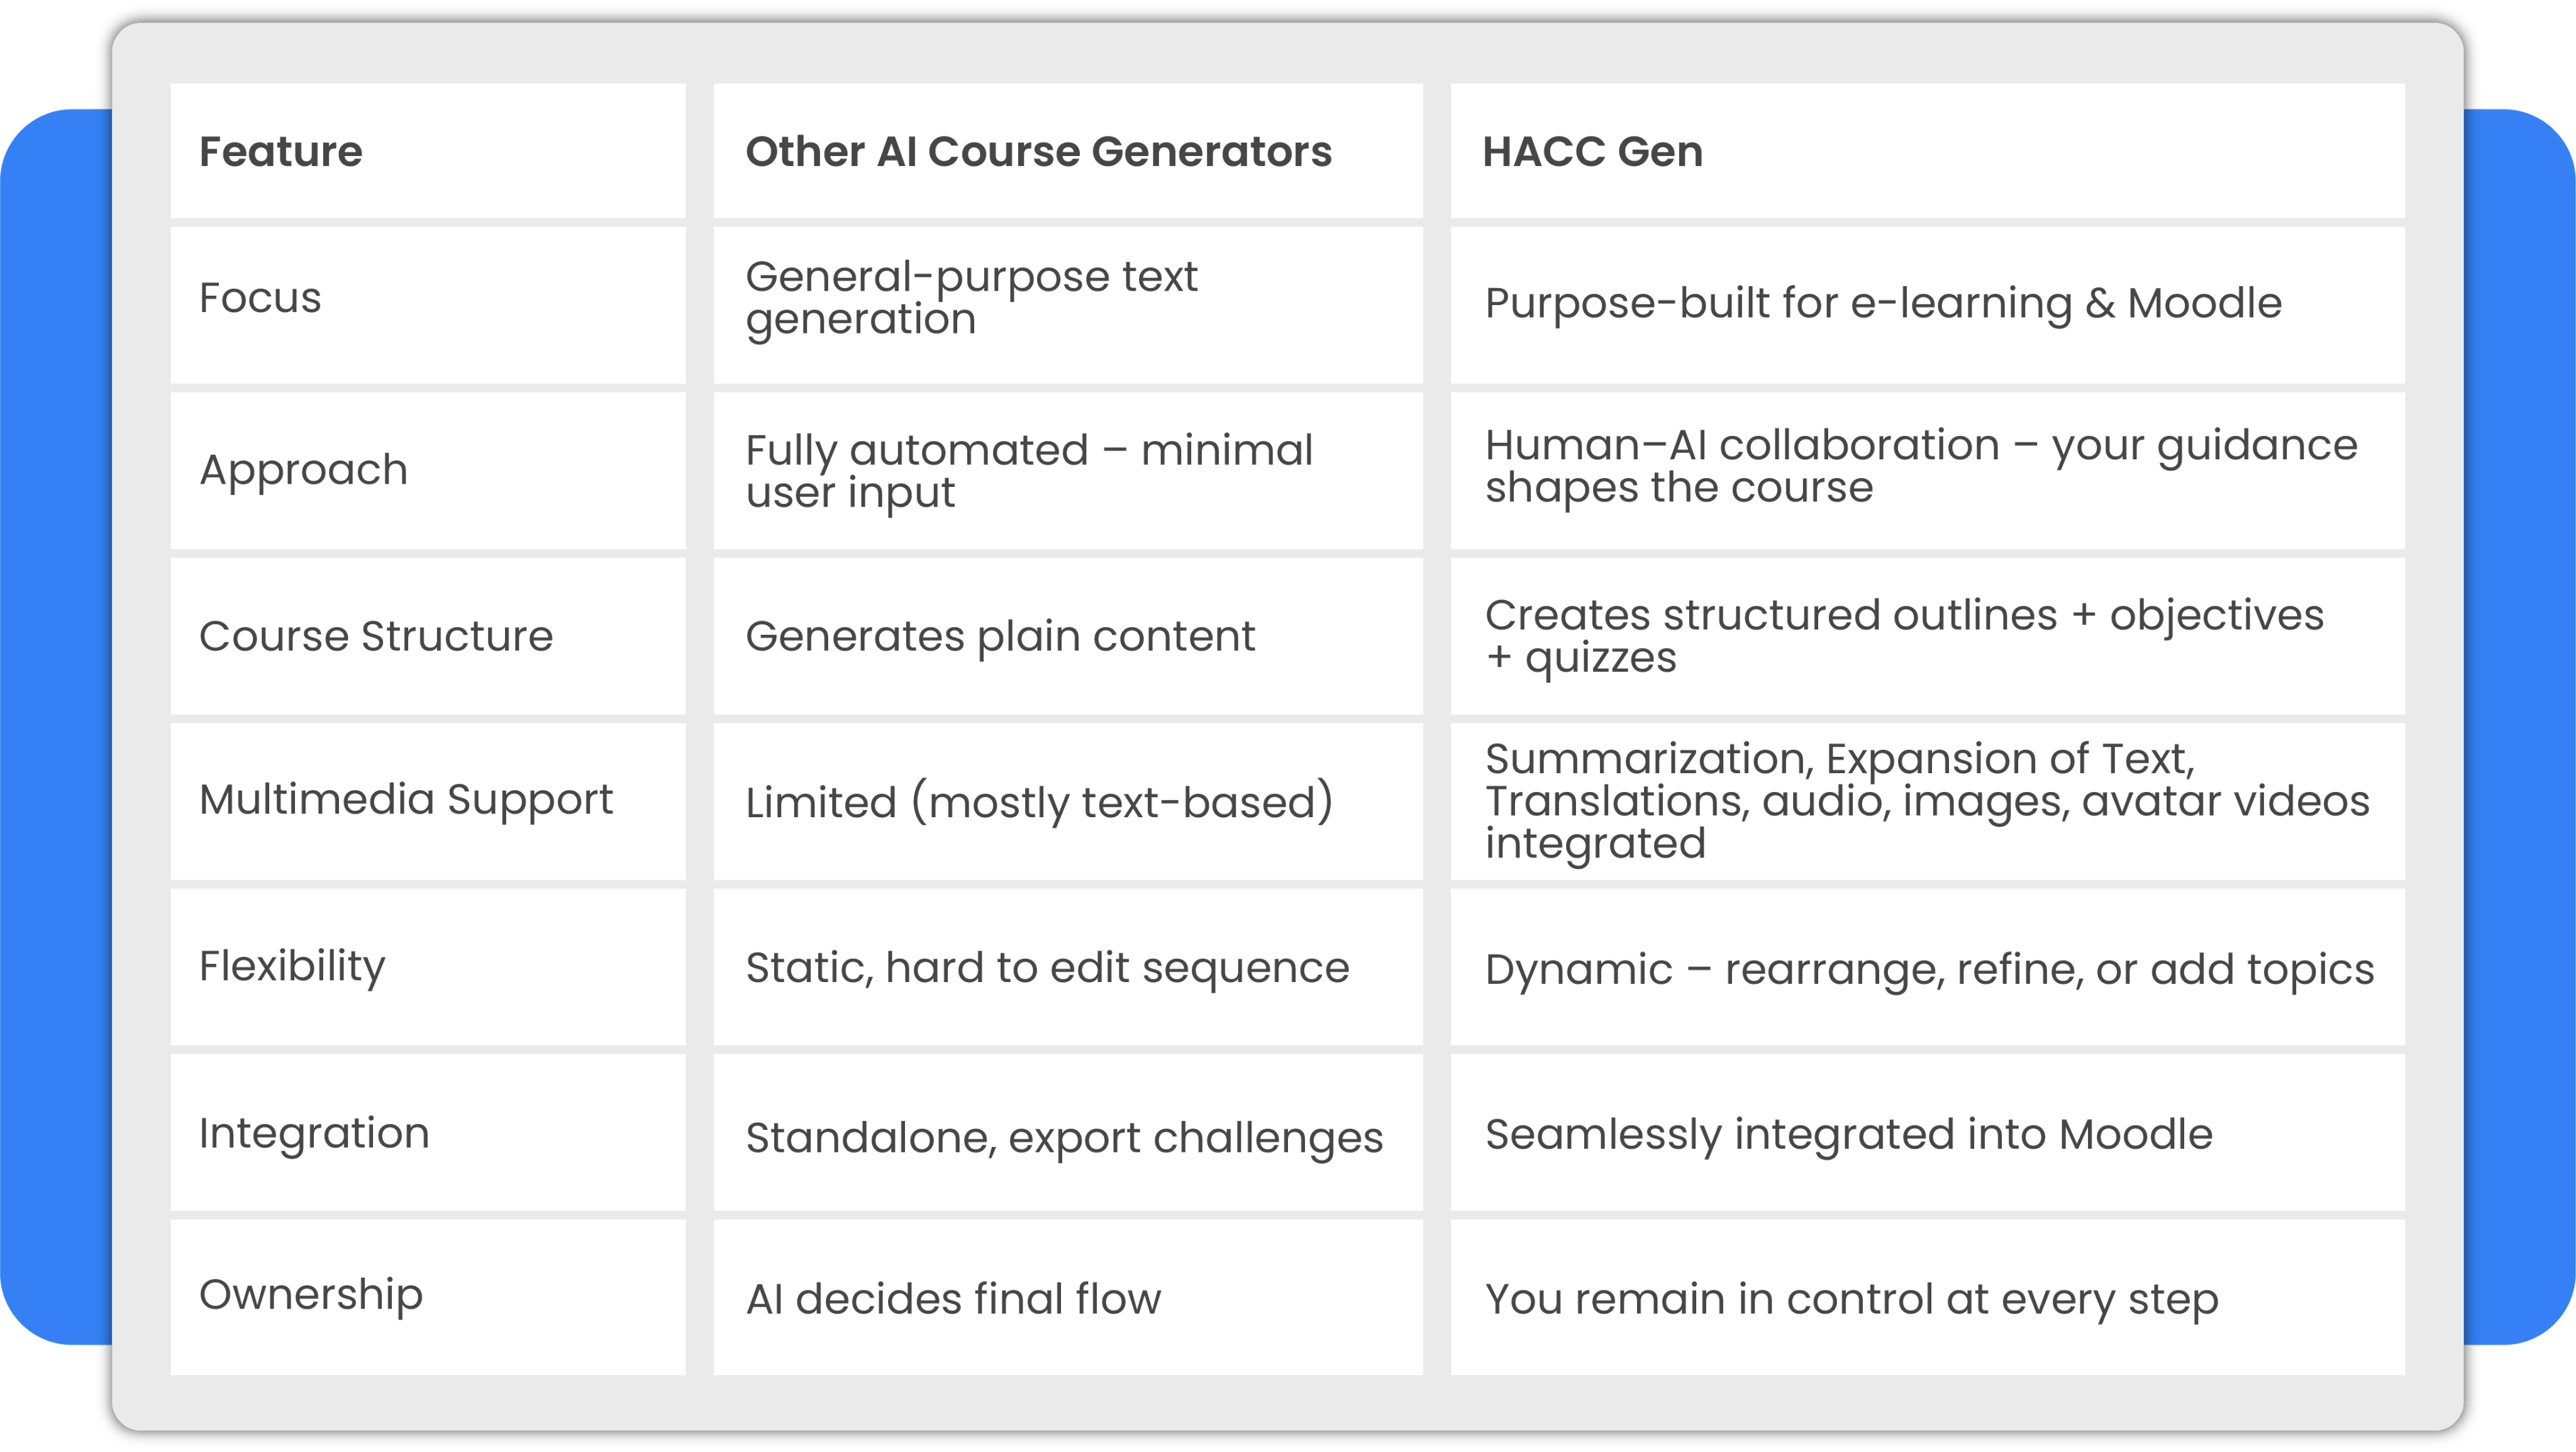Click the "HACC Gen" column header
The image size is (2576, 1452).
tap(1592, 152)
